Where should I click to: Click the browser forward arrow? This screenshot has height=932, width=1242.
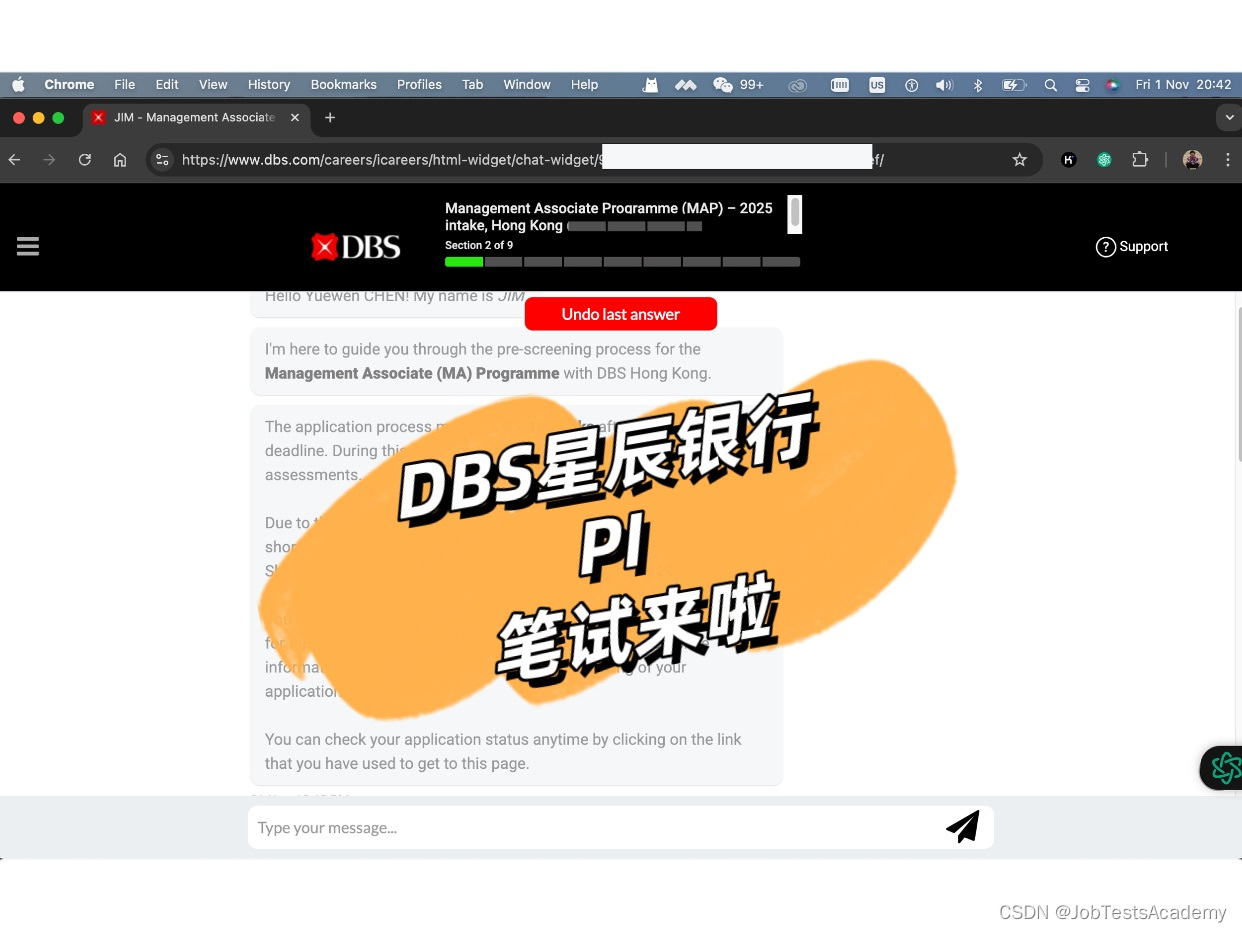[49, 160]
